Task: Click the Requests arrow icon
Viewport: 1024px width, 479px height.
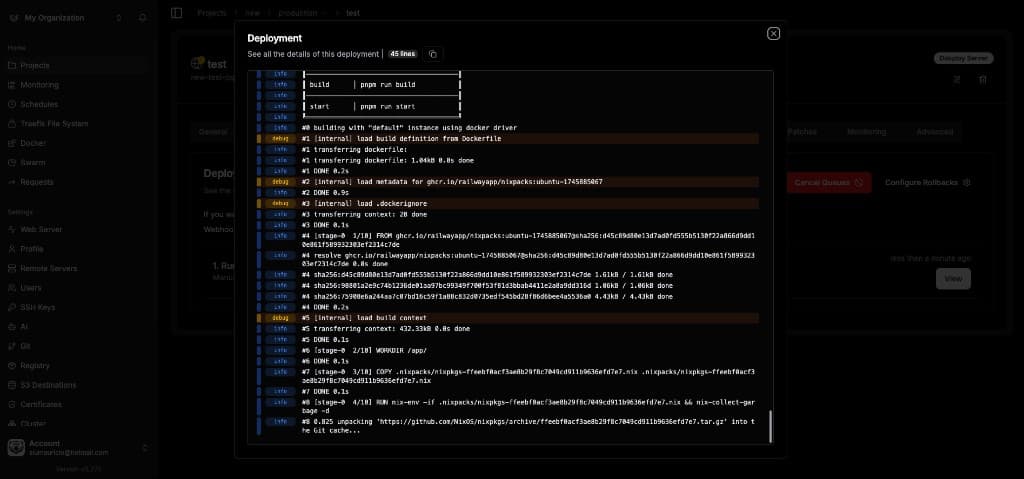Action: 12,182
